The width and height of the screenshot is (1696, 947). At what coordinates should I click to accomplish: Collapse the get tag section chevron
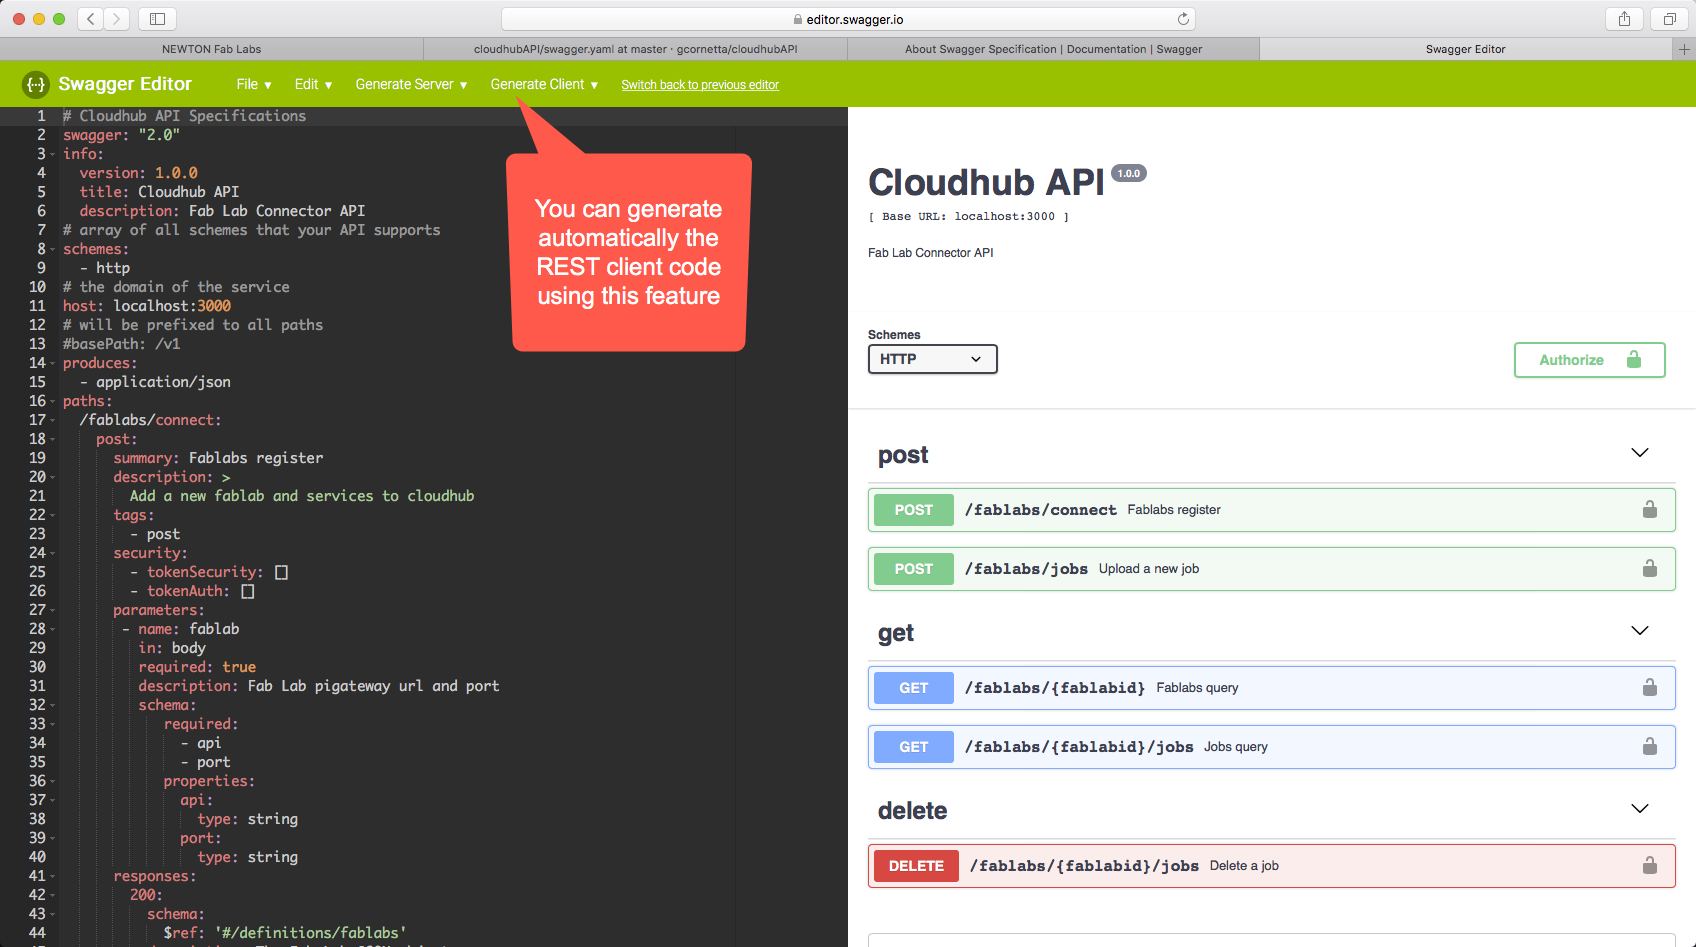tap(1640, 631)
